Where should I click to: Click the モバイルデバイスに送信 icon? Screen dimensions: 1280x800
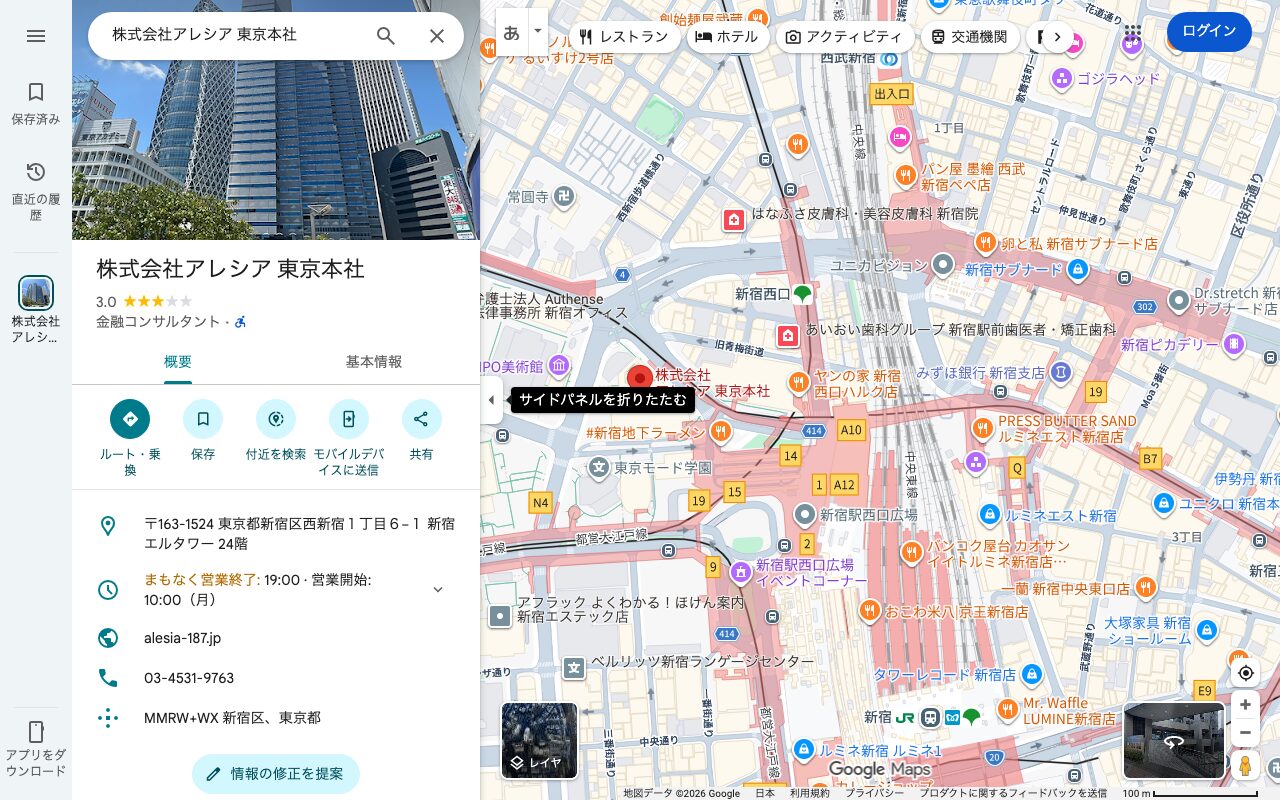pos(349,419)
